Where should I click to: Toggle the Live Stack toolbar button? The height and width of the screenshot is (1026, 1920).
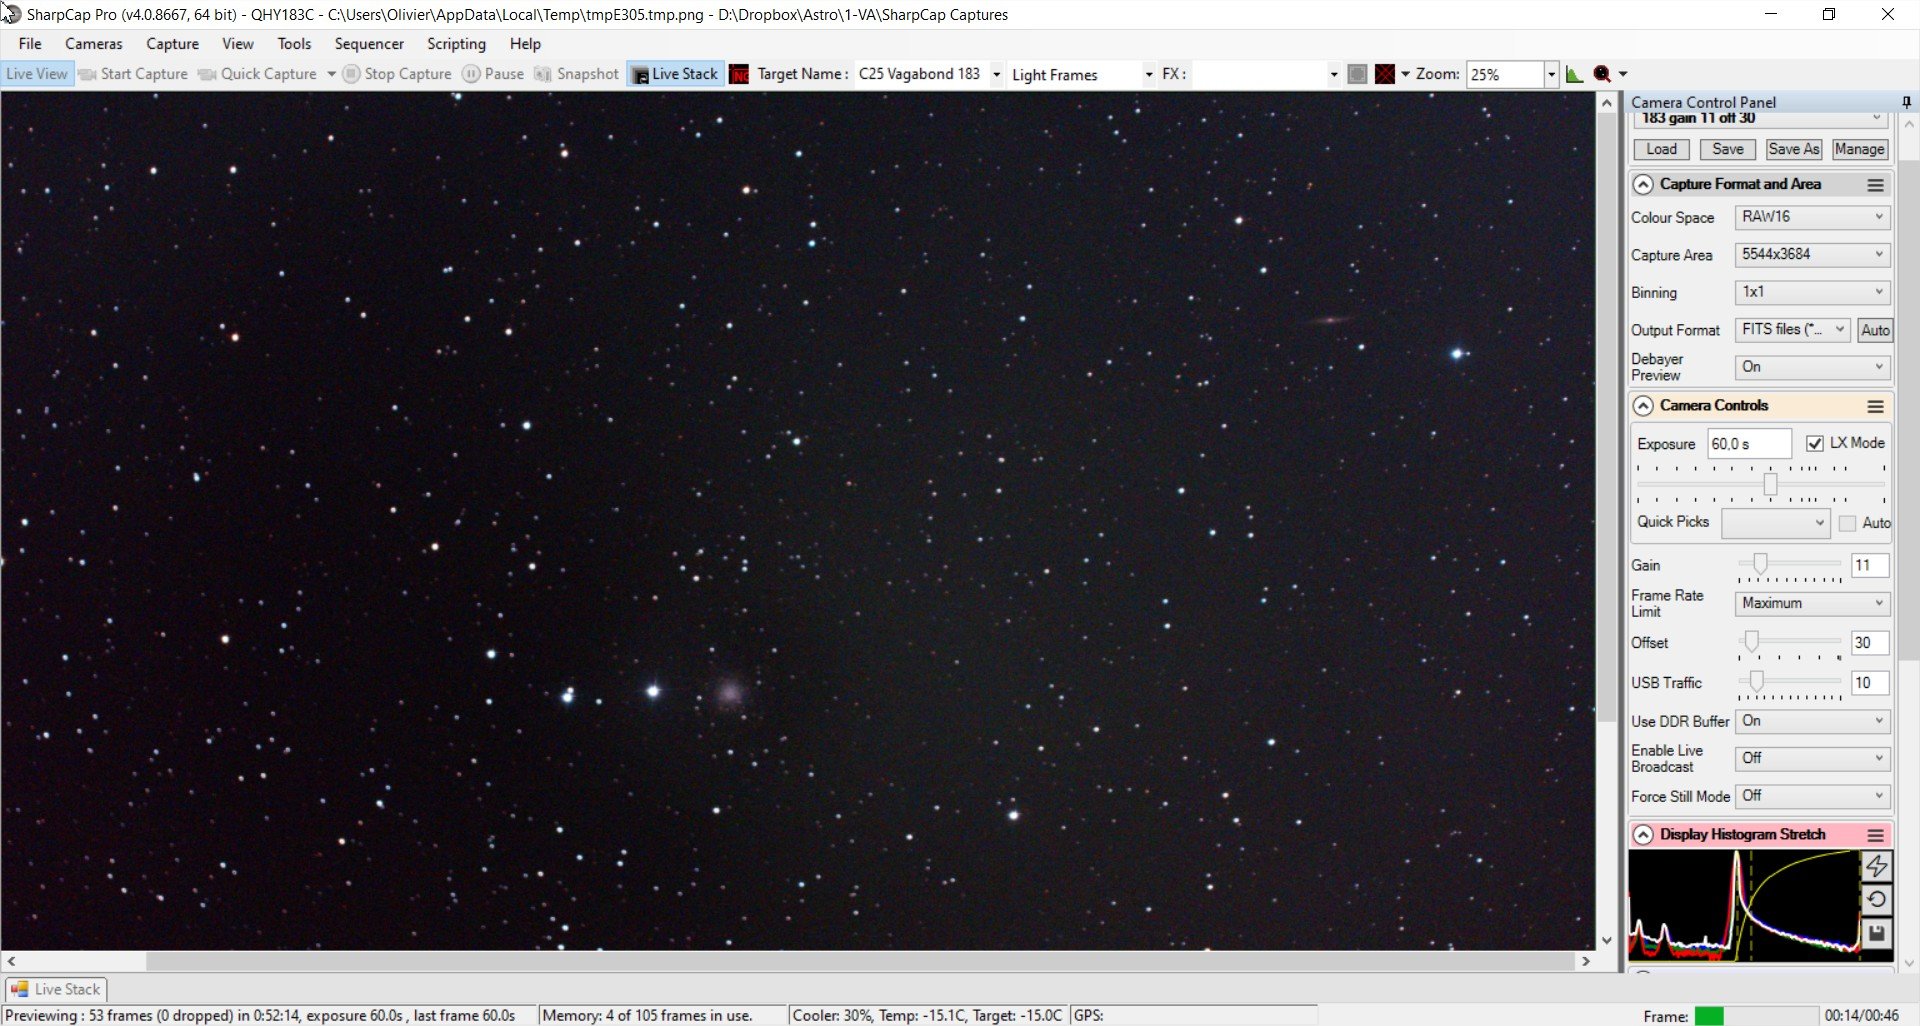click(675, 74)
